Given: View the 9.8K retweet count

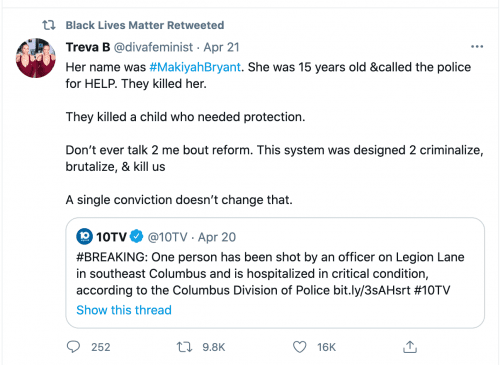Looking at the screenshot, I should coord(214,347).
